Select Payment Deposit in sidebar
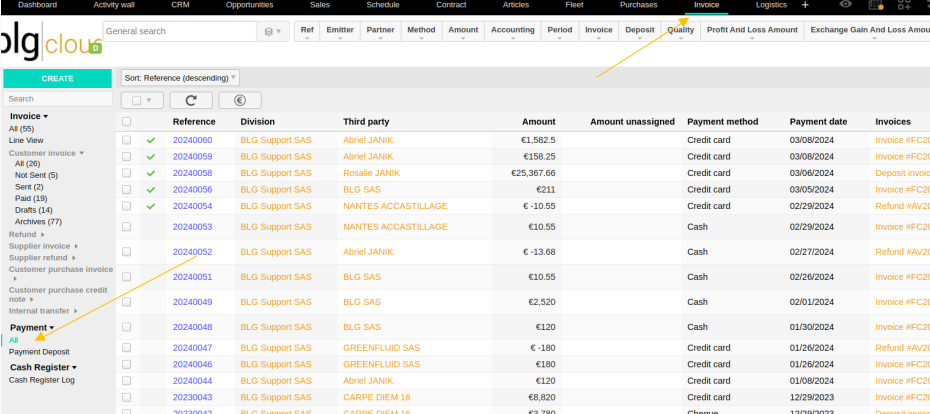 39,352
